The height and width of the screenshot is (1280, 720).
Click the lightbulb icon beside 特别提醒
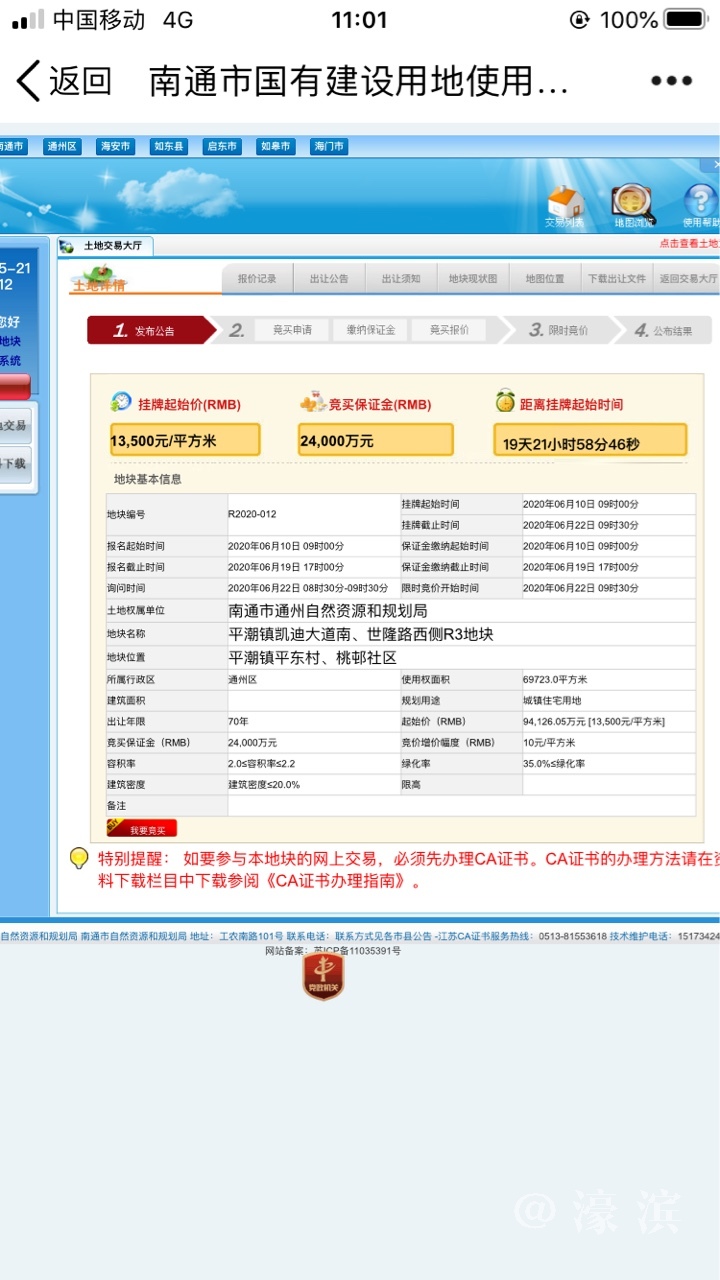coord(79,858)
